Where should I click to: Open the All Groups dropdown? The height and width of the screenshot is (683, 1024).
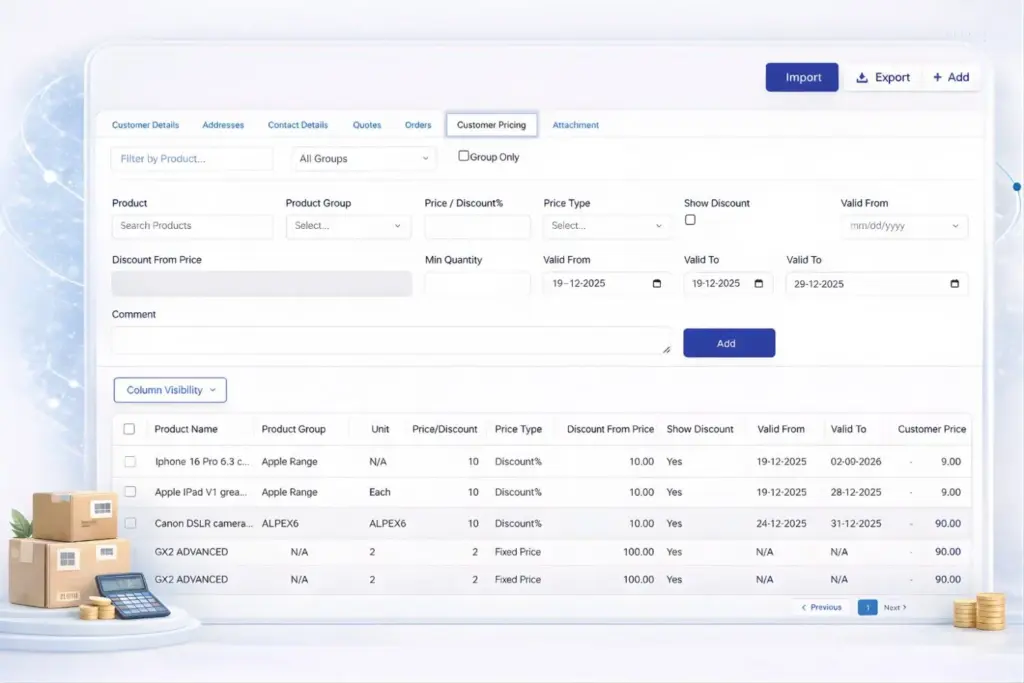(363, 158)
